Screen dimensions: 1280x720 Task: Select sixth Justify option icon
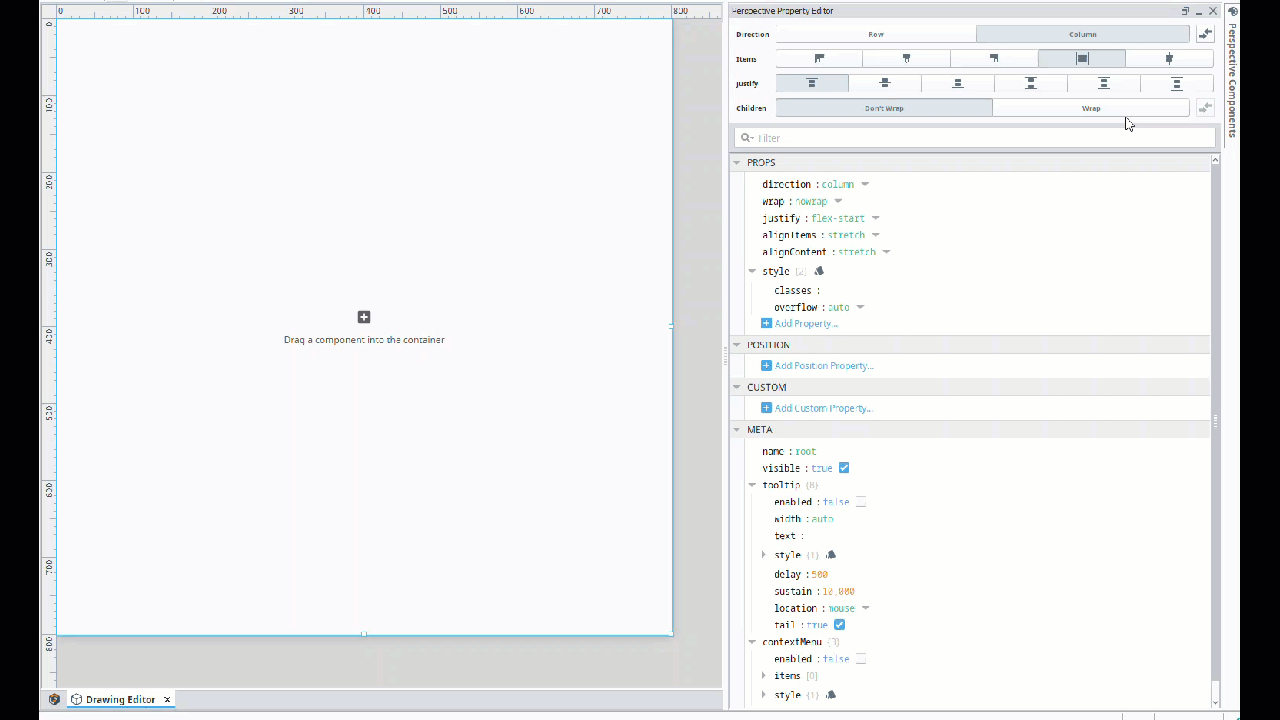1177,83
